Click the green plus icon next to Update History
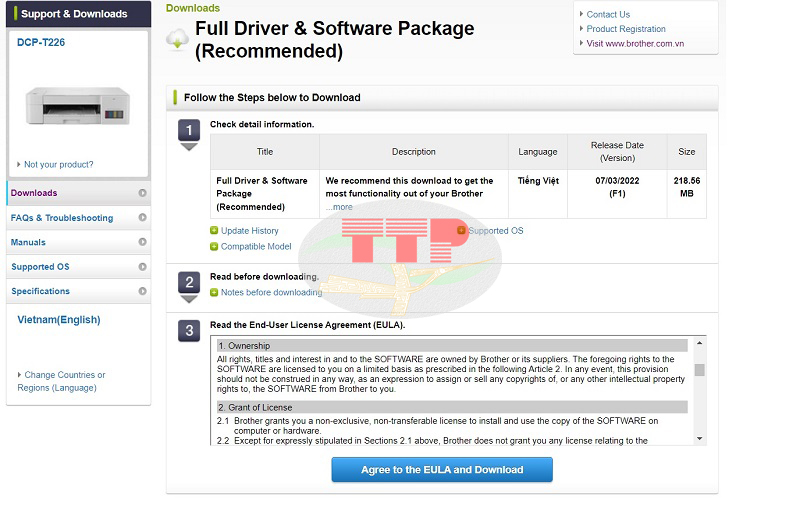The width and height of the screenshot is (800, 518). coord(214,230)
